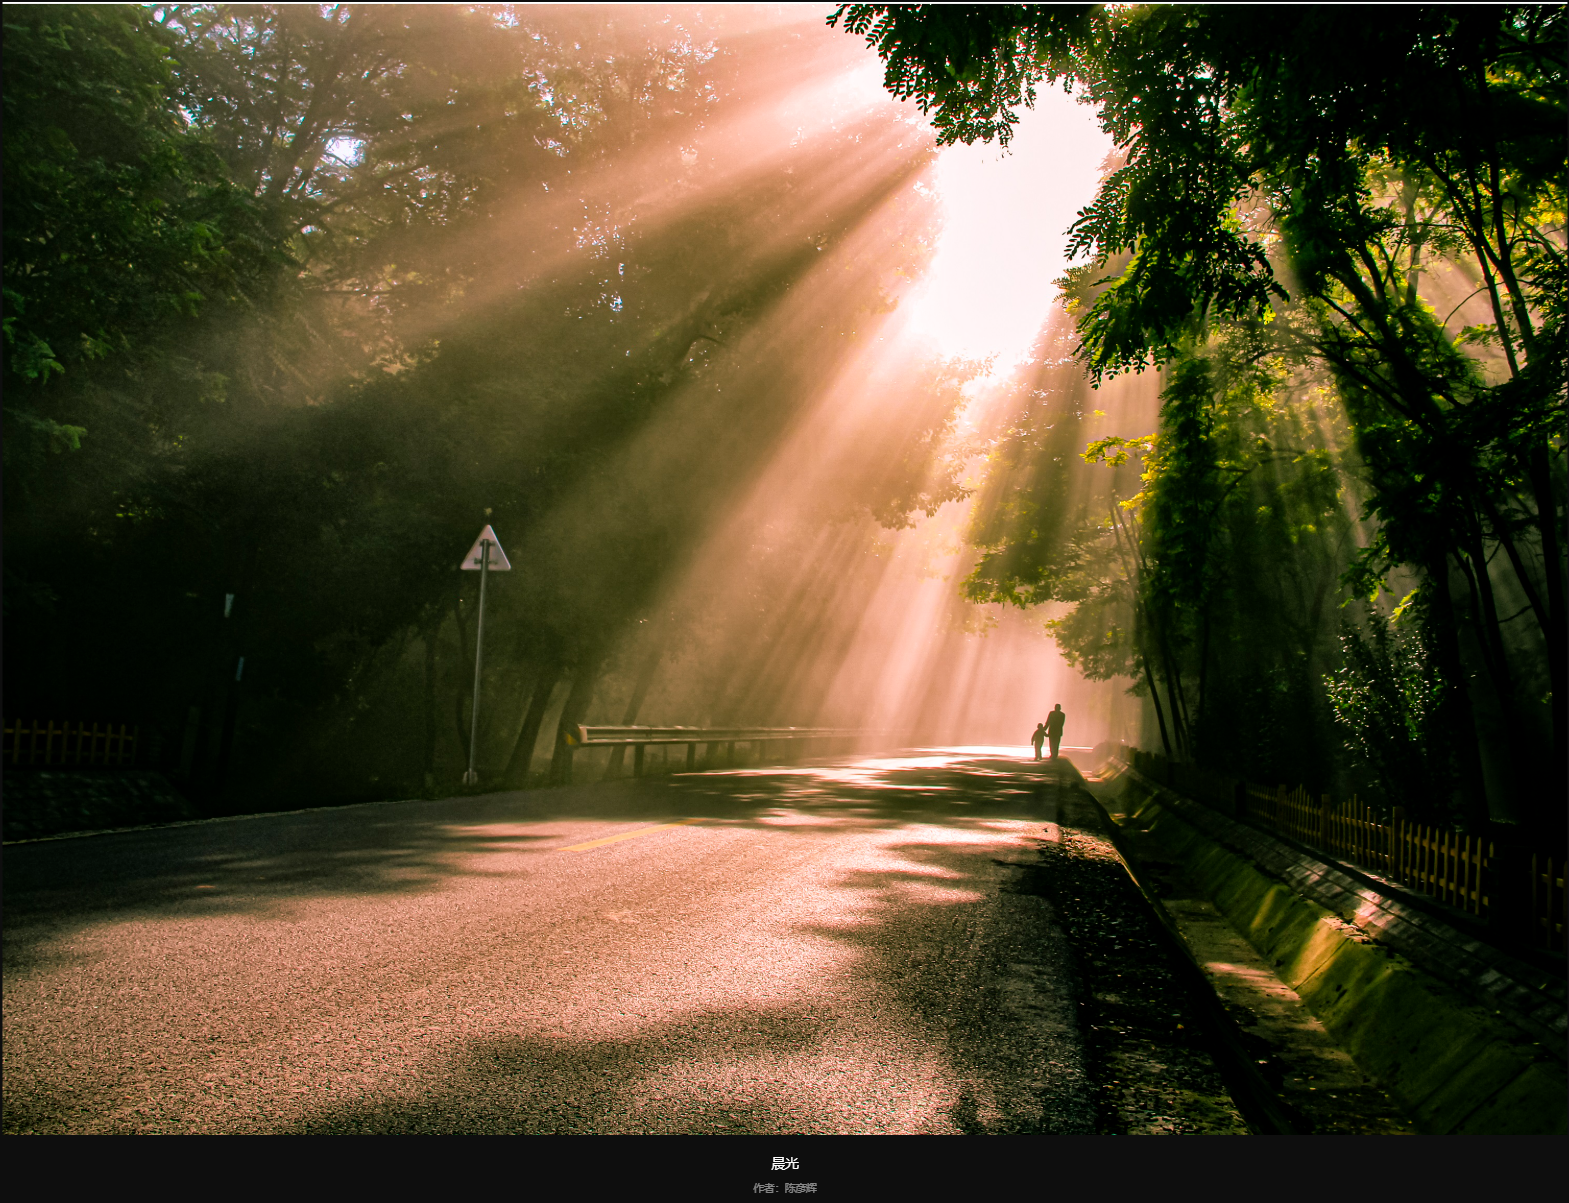Click the triangular warning road sign
The width and height of the screenshot is (1569, 1203).
pos(485,551)
